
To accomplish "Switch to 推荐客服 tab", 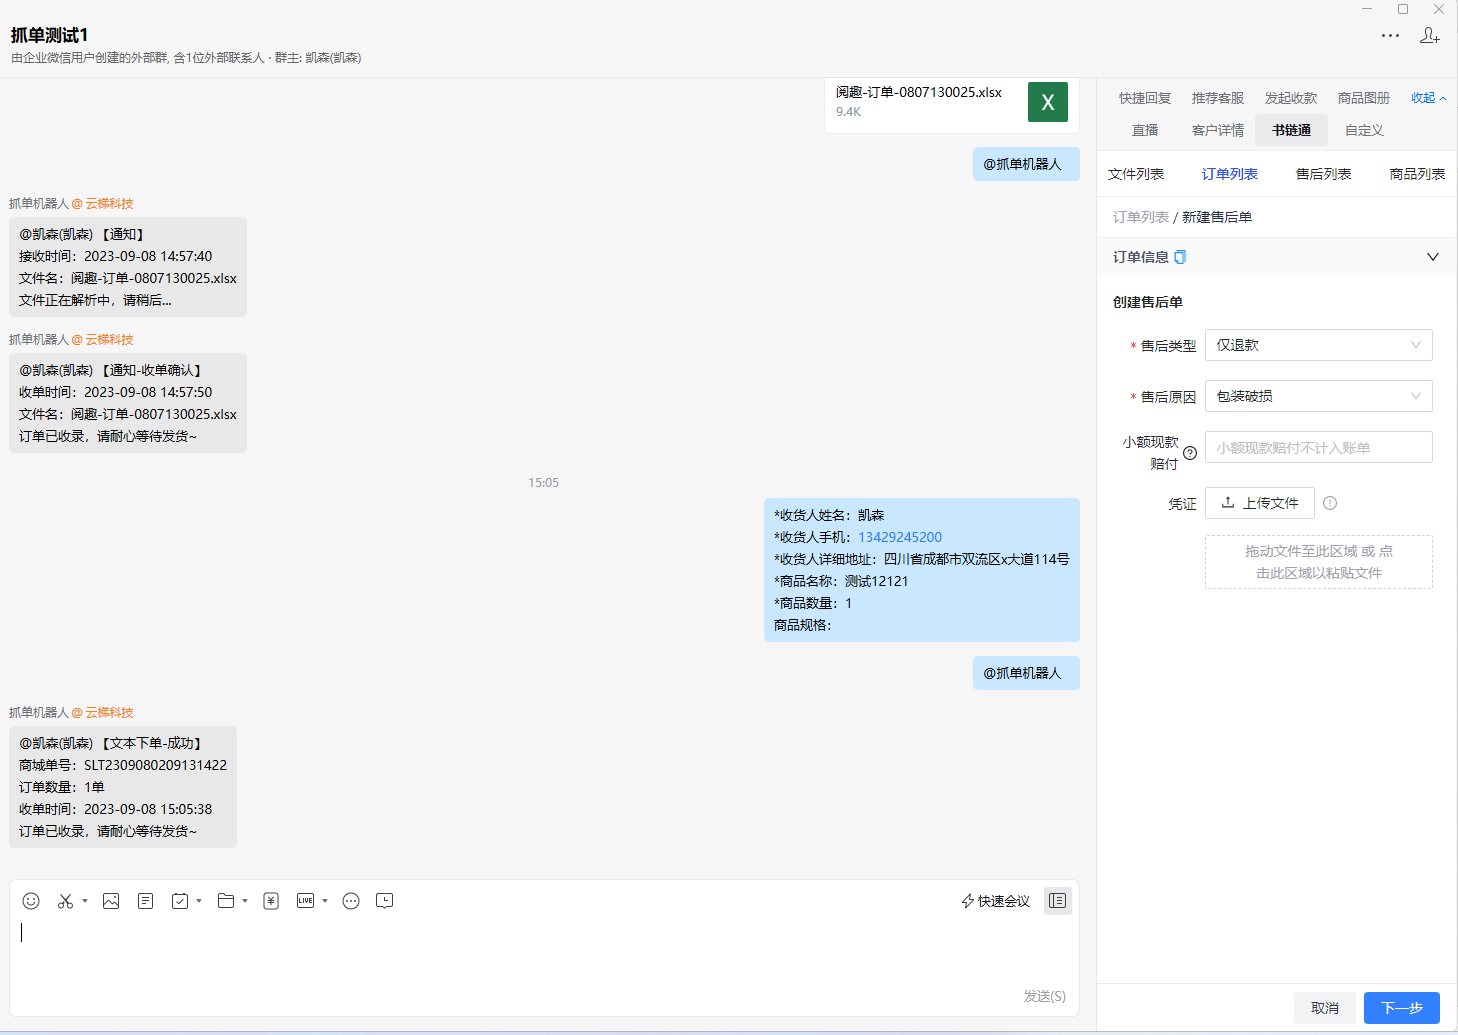I will (x=1218, y=98).
